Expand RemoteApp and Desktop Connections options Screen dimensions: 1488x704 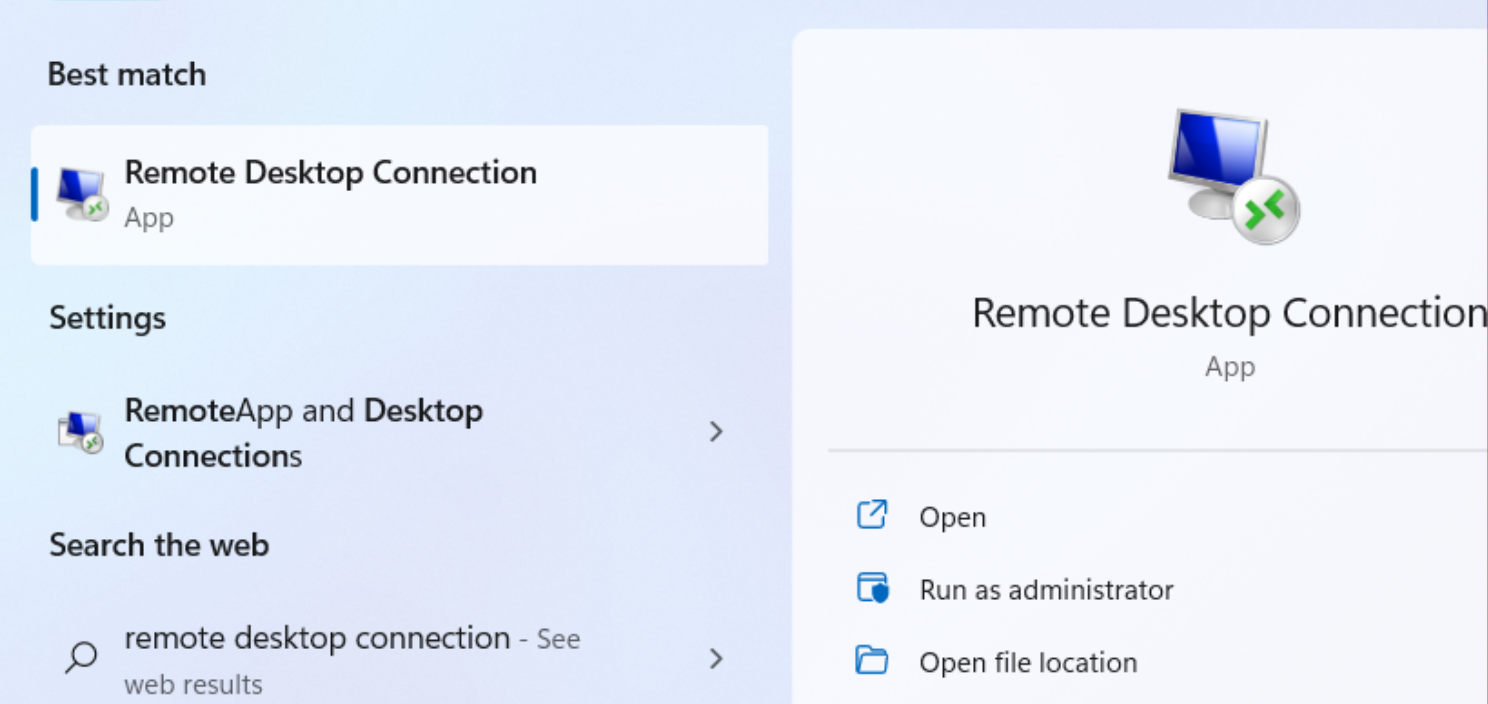[x=716, y=431]
